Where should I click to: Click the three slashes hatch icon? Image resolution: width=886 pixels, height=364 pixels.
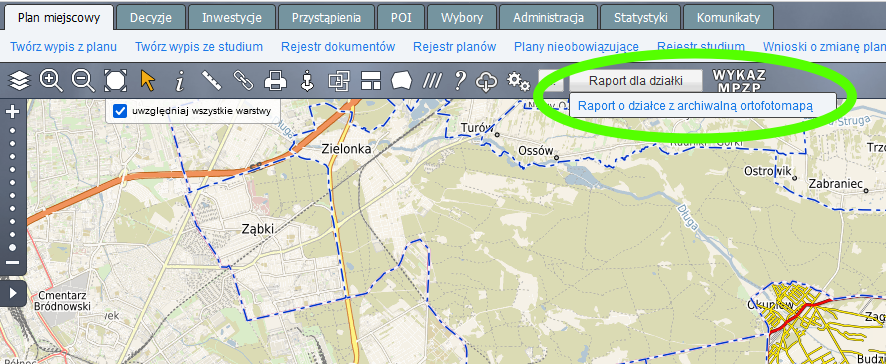click(x=432, y=81)
